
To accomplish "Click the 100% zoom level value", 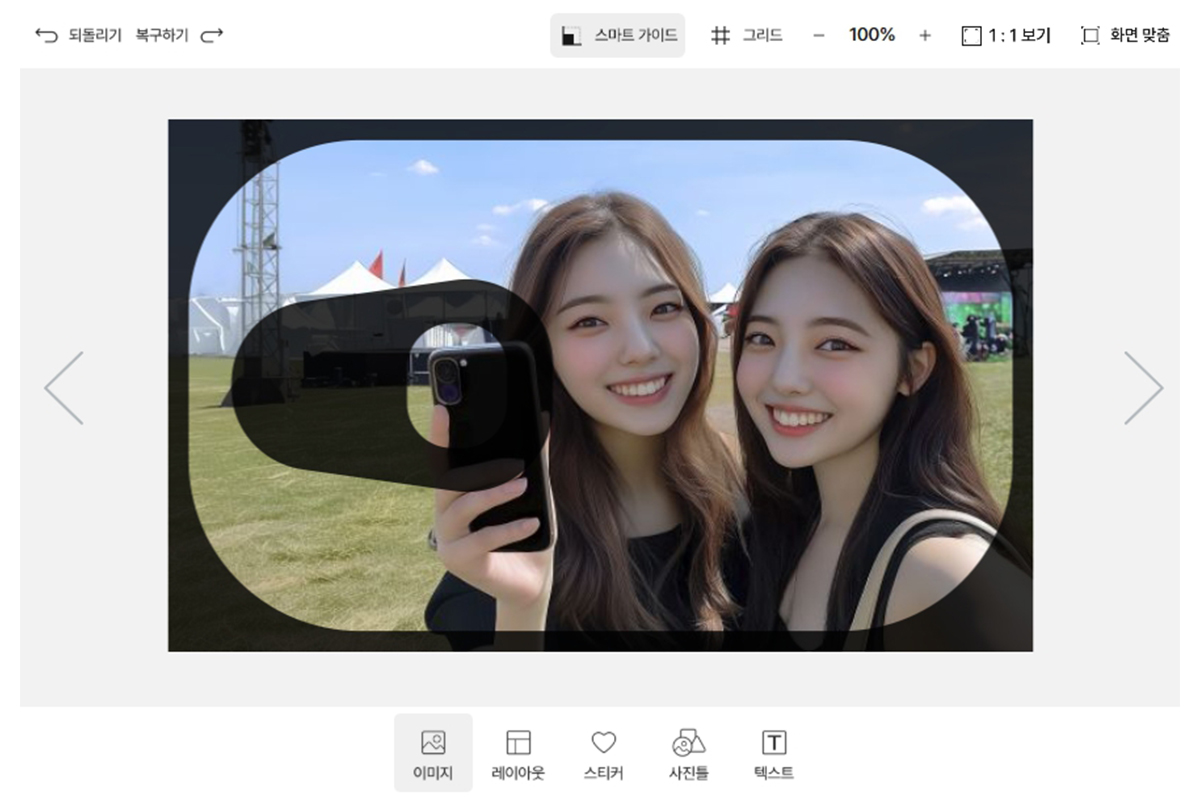I will click(872, 35).
